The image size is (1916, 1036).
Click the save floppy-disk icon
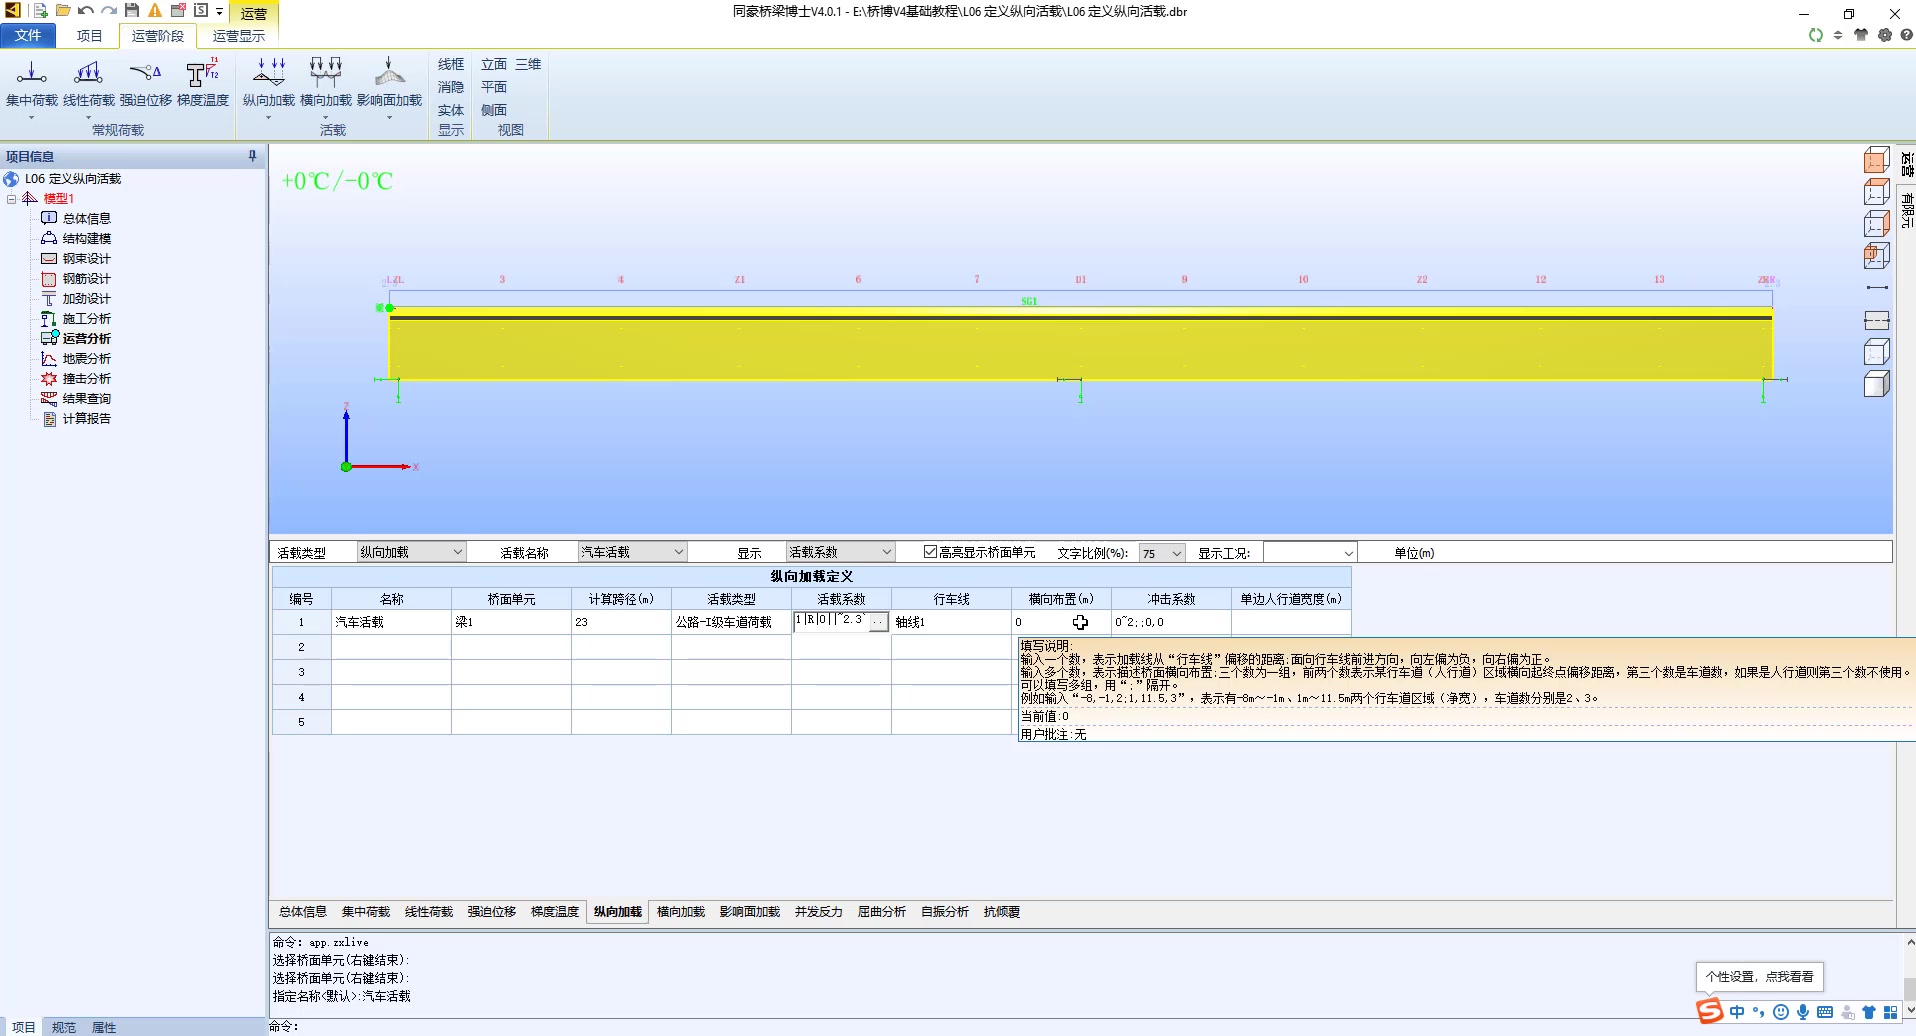[x=132, y=11]
